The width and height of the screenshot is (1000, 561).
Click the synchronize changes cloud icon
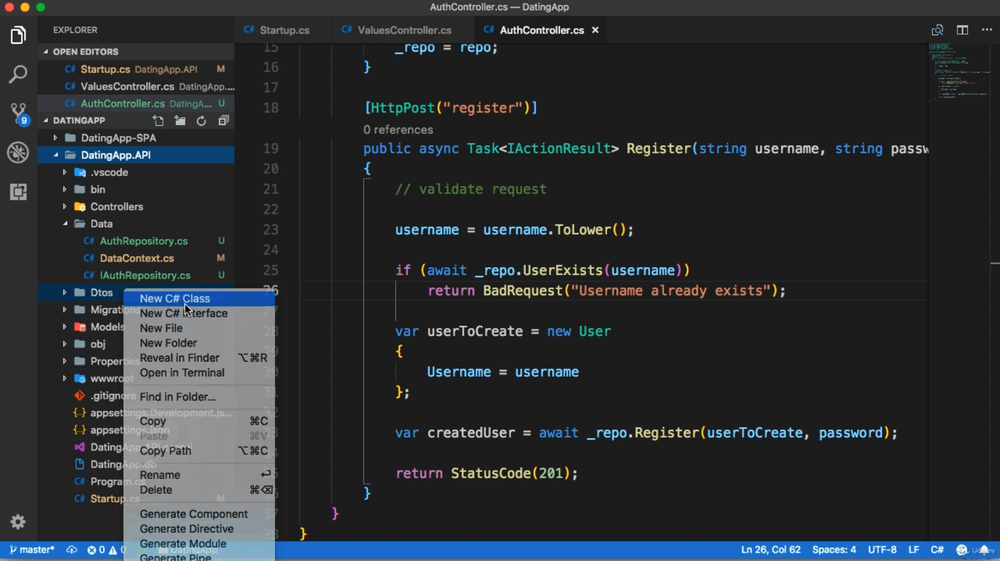pyautogui.click(x=71, y=550)
